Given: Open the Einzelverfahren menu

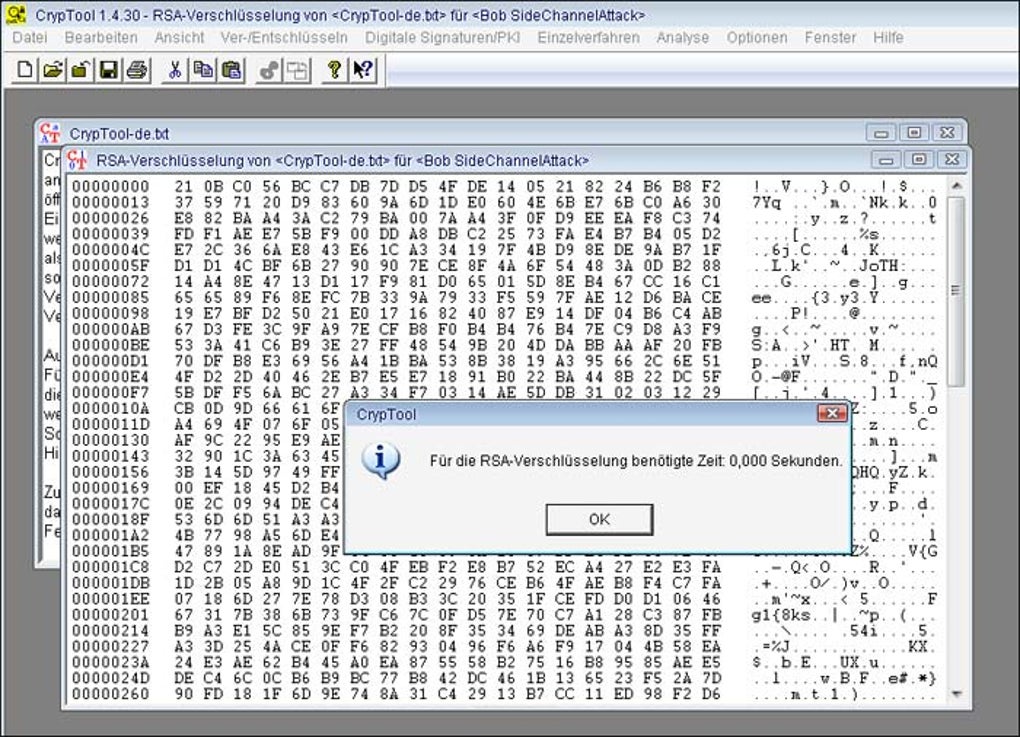Looking at the screenshot, I should coord(588,38).
